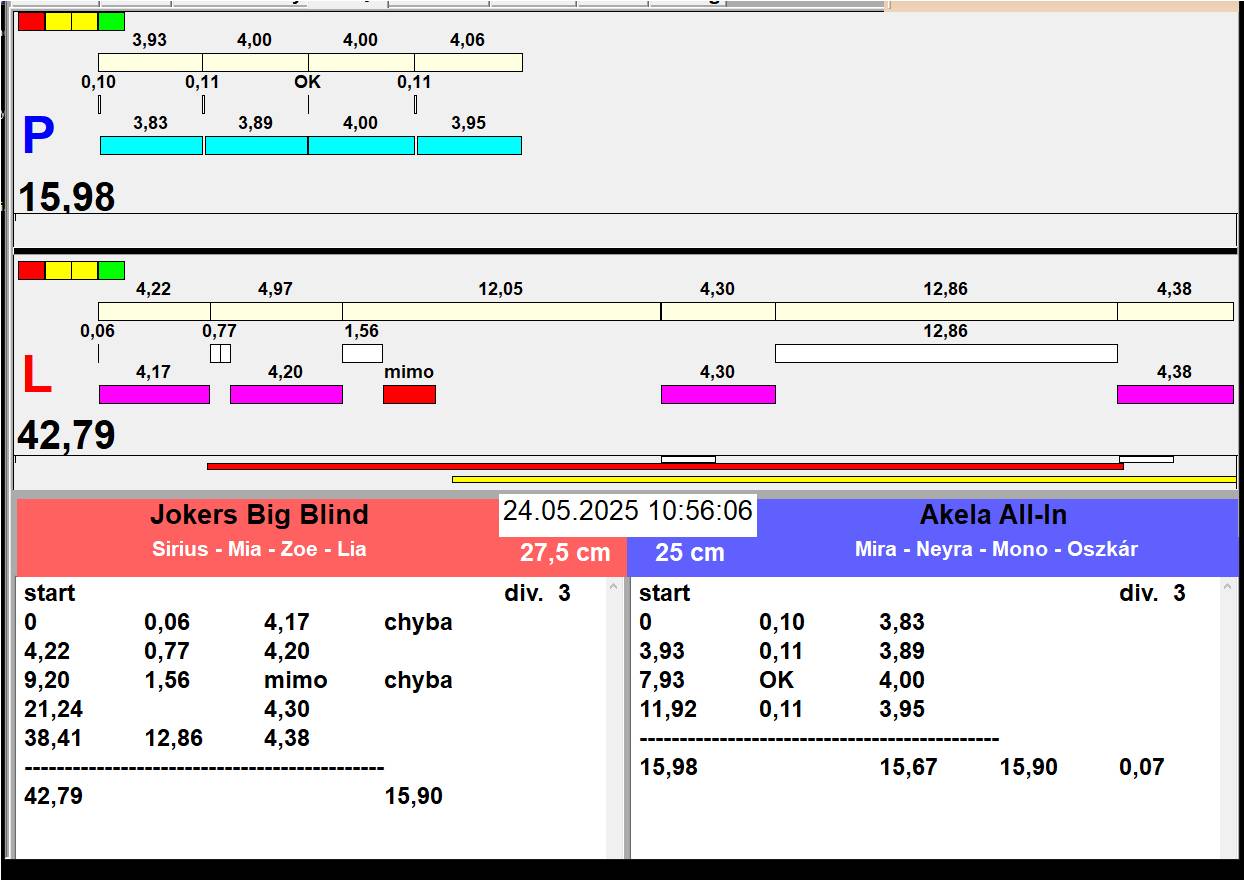Click div. 3 in the Jokers panel
The width and height of the screenshot is (1244, 880).
pyautogui.click(x=537, y=593)
